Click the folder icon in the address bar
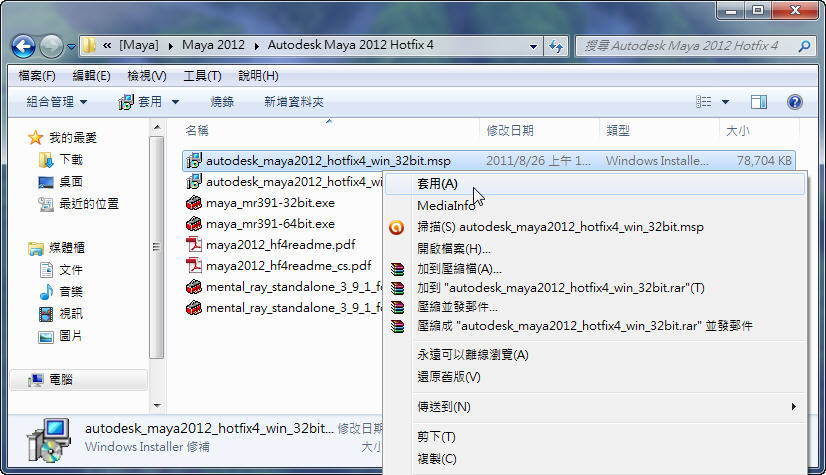 pyautogui.click(x=90, y=45)
